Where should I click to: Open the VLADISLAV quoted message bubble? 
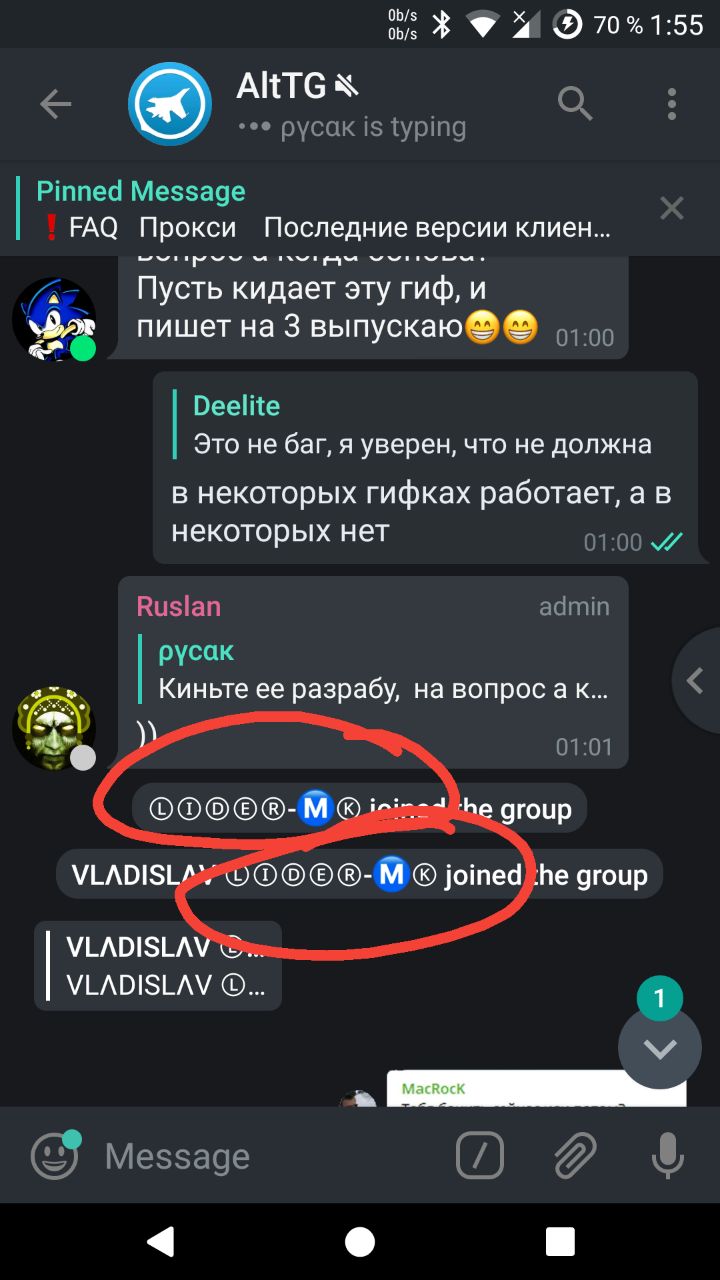pyautogui.click(x=158, y=965)
